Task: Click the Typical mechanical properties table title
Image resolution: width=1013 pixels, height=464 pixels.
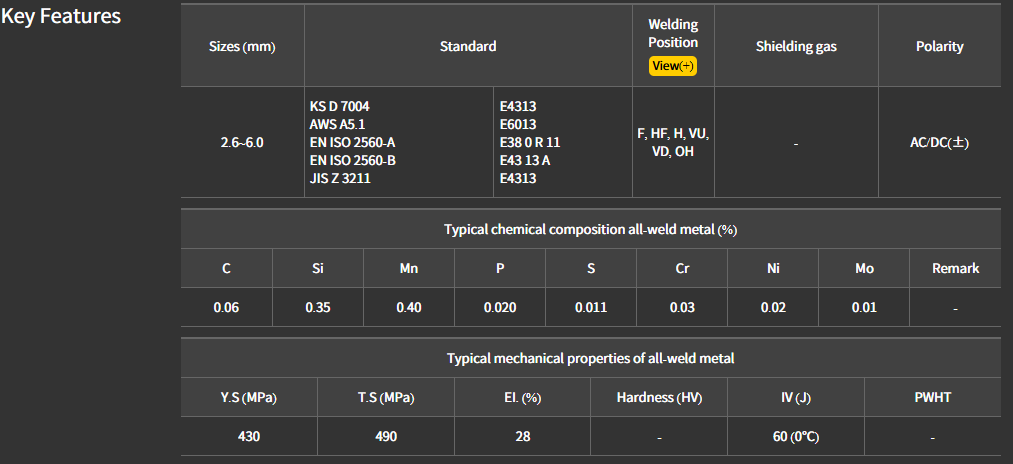Action: [590, 358]
